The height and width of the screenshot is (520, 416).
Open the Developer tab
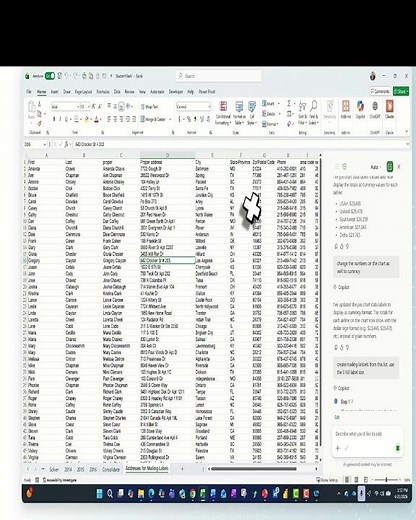tap(176, 92)
